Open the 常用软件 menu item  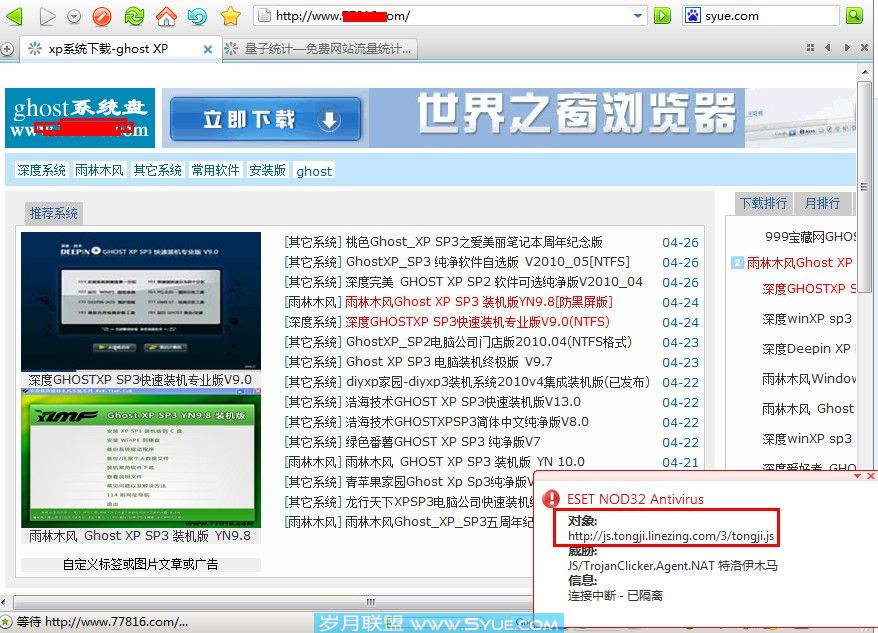(x=215, y=170)
